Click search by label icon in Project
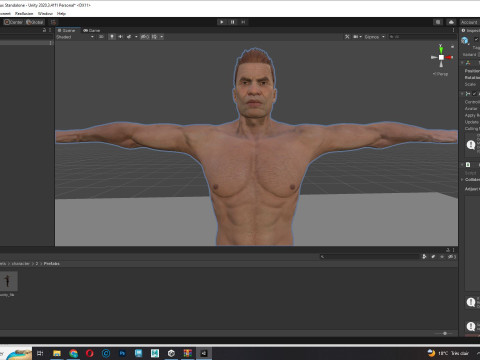This screenshot has width=480, height=360. coord(433,257)
